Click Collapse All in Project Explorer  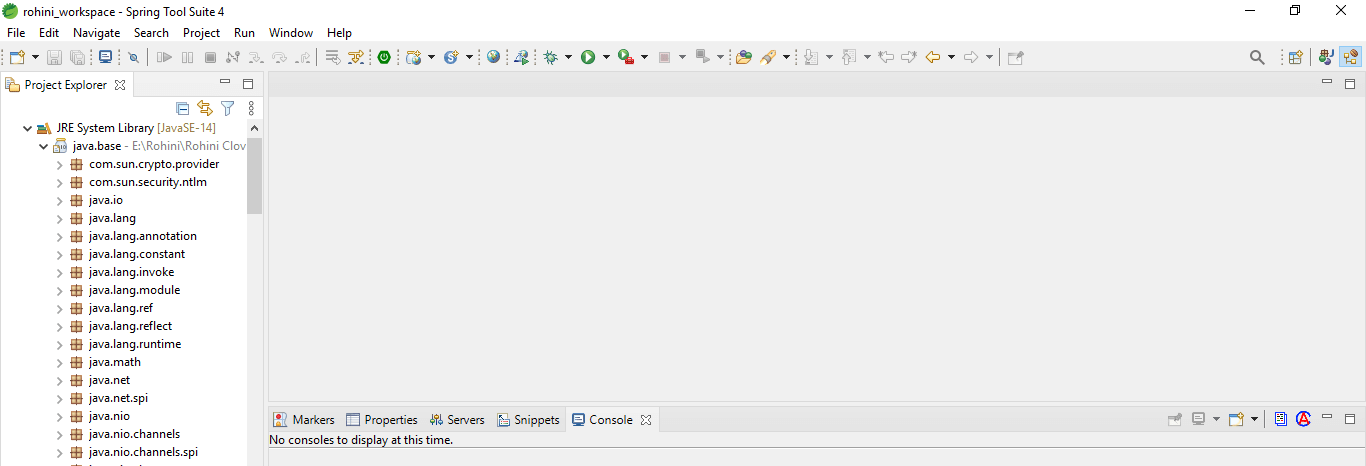(x=182, y=108)
